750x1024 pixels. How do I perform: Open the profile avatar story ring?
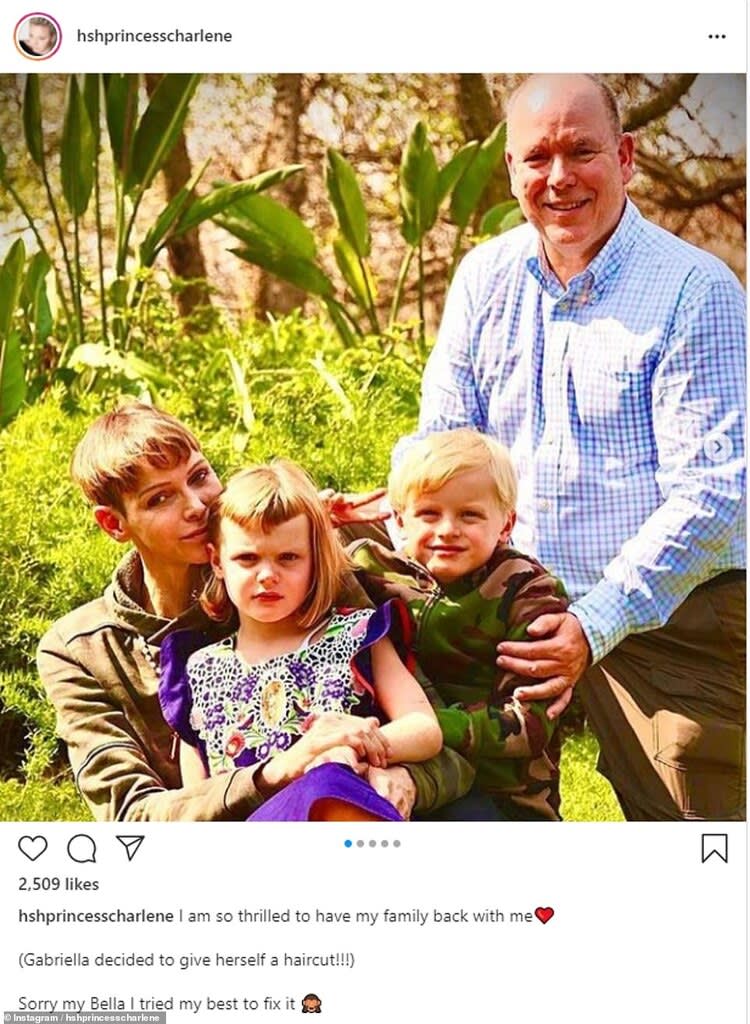click(x=38, y=37)
